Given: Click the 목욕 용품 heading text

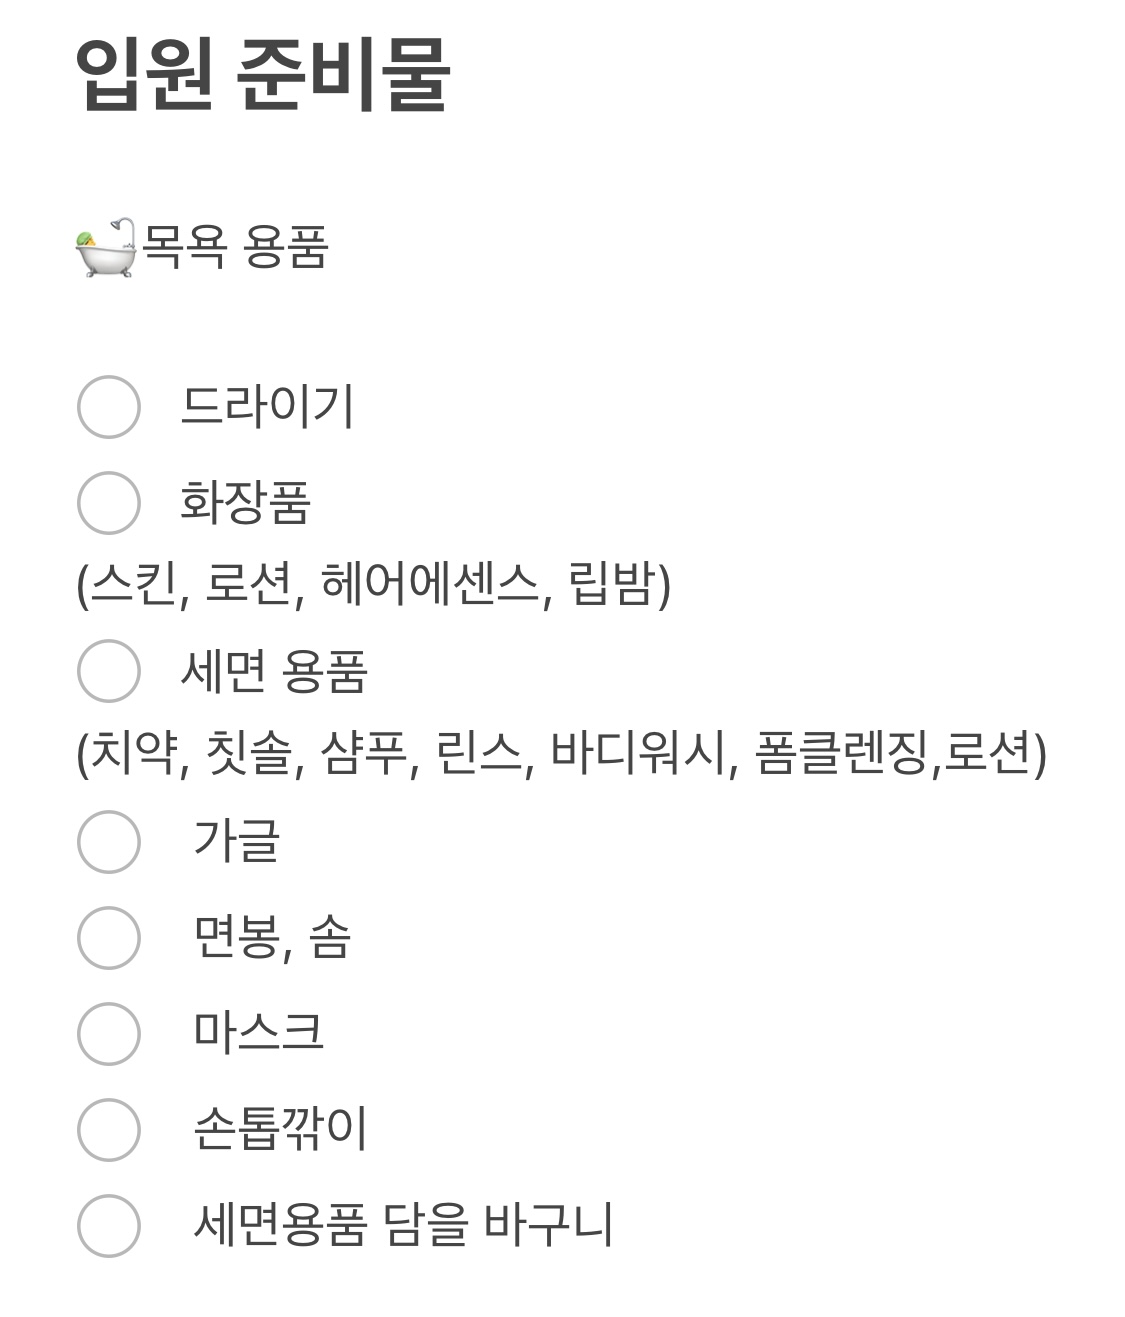Looking at the screenshot, I should 235,246.
